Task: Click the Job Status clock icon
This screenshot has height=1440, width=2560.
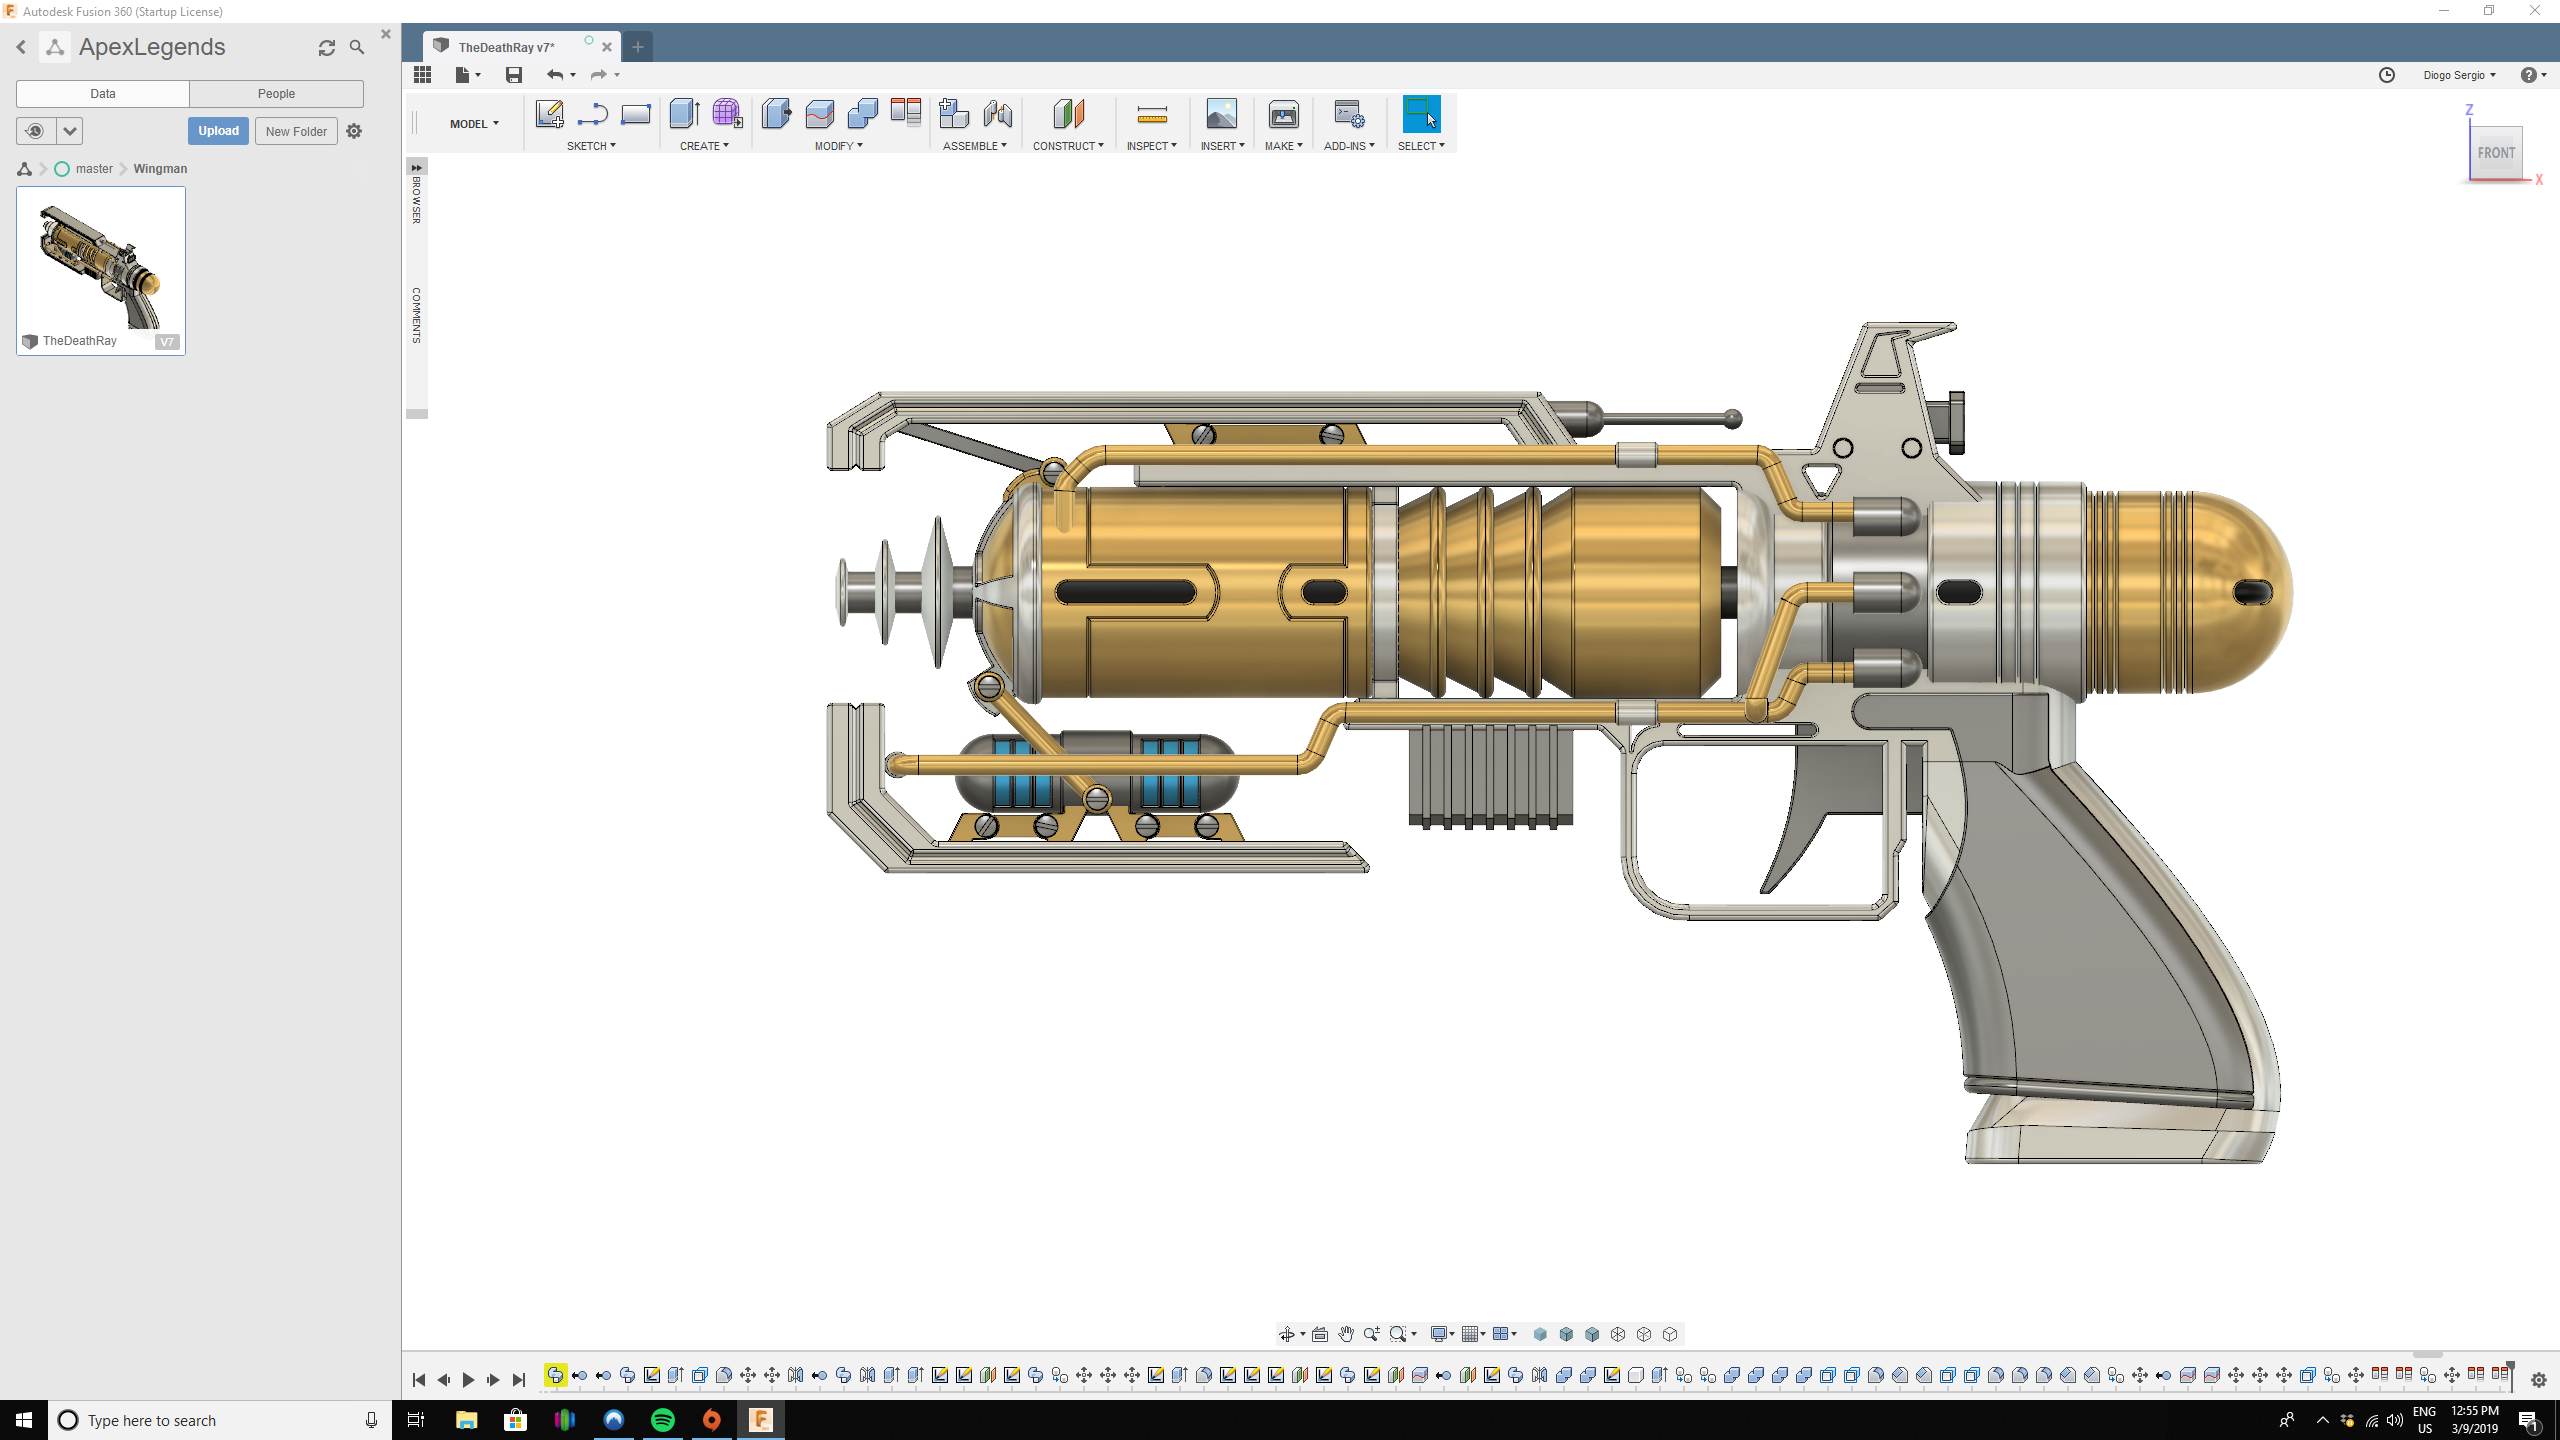Action: click(2387, 75)
